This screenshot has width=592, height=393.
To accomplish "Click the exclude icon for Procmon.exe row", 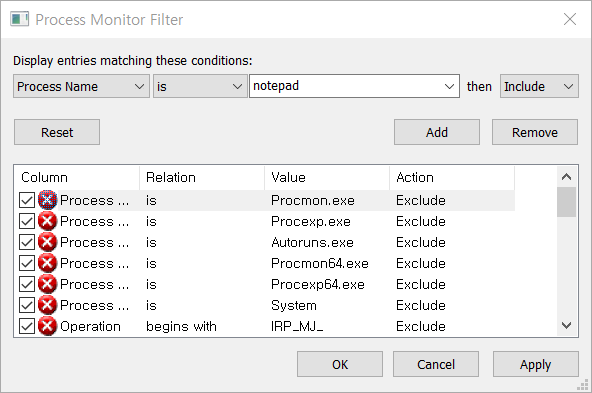I will 48,200.
